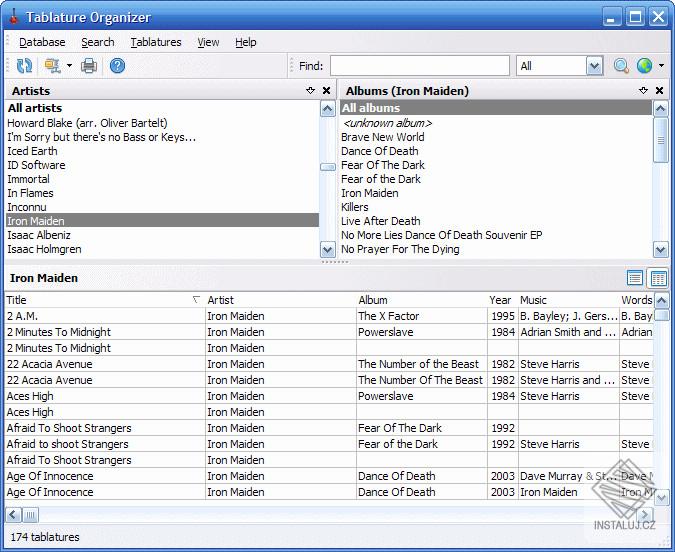The width and height of the screenshot is (675, 552).
Task: Click the Refresh database toolbar icon
Action: pos(24,66)
